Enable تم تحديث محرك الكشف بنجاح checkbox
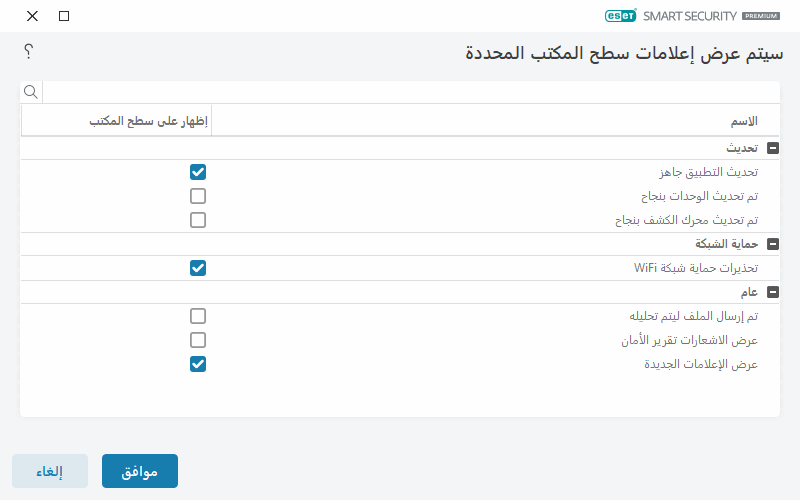The width and height of the screenshot is (800, 500). click(198, 220)
